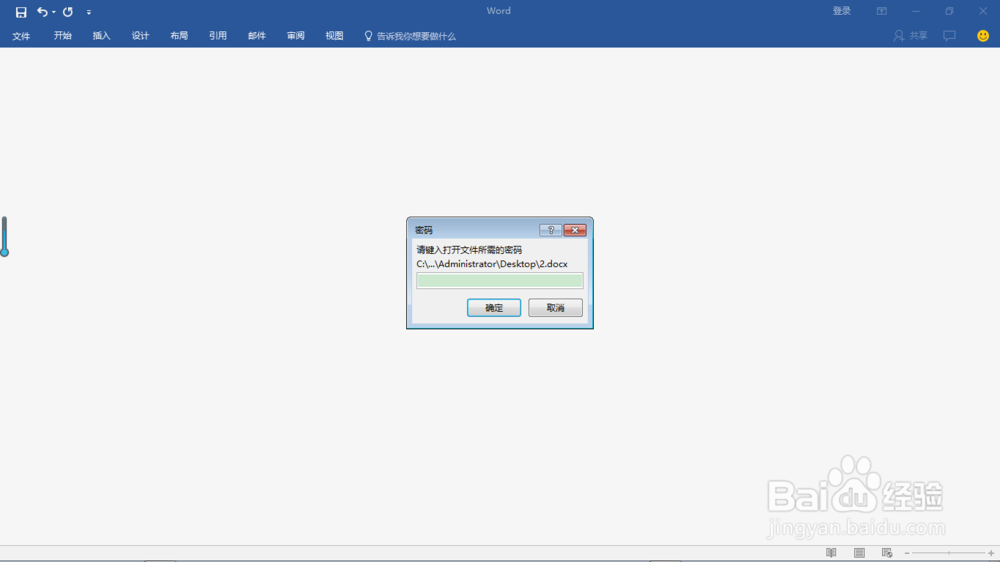1000x562 pixels.
Task: Click the ribbon display options icon
Action: pos(881,11)
